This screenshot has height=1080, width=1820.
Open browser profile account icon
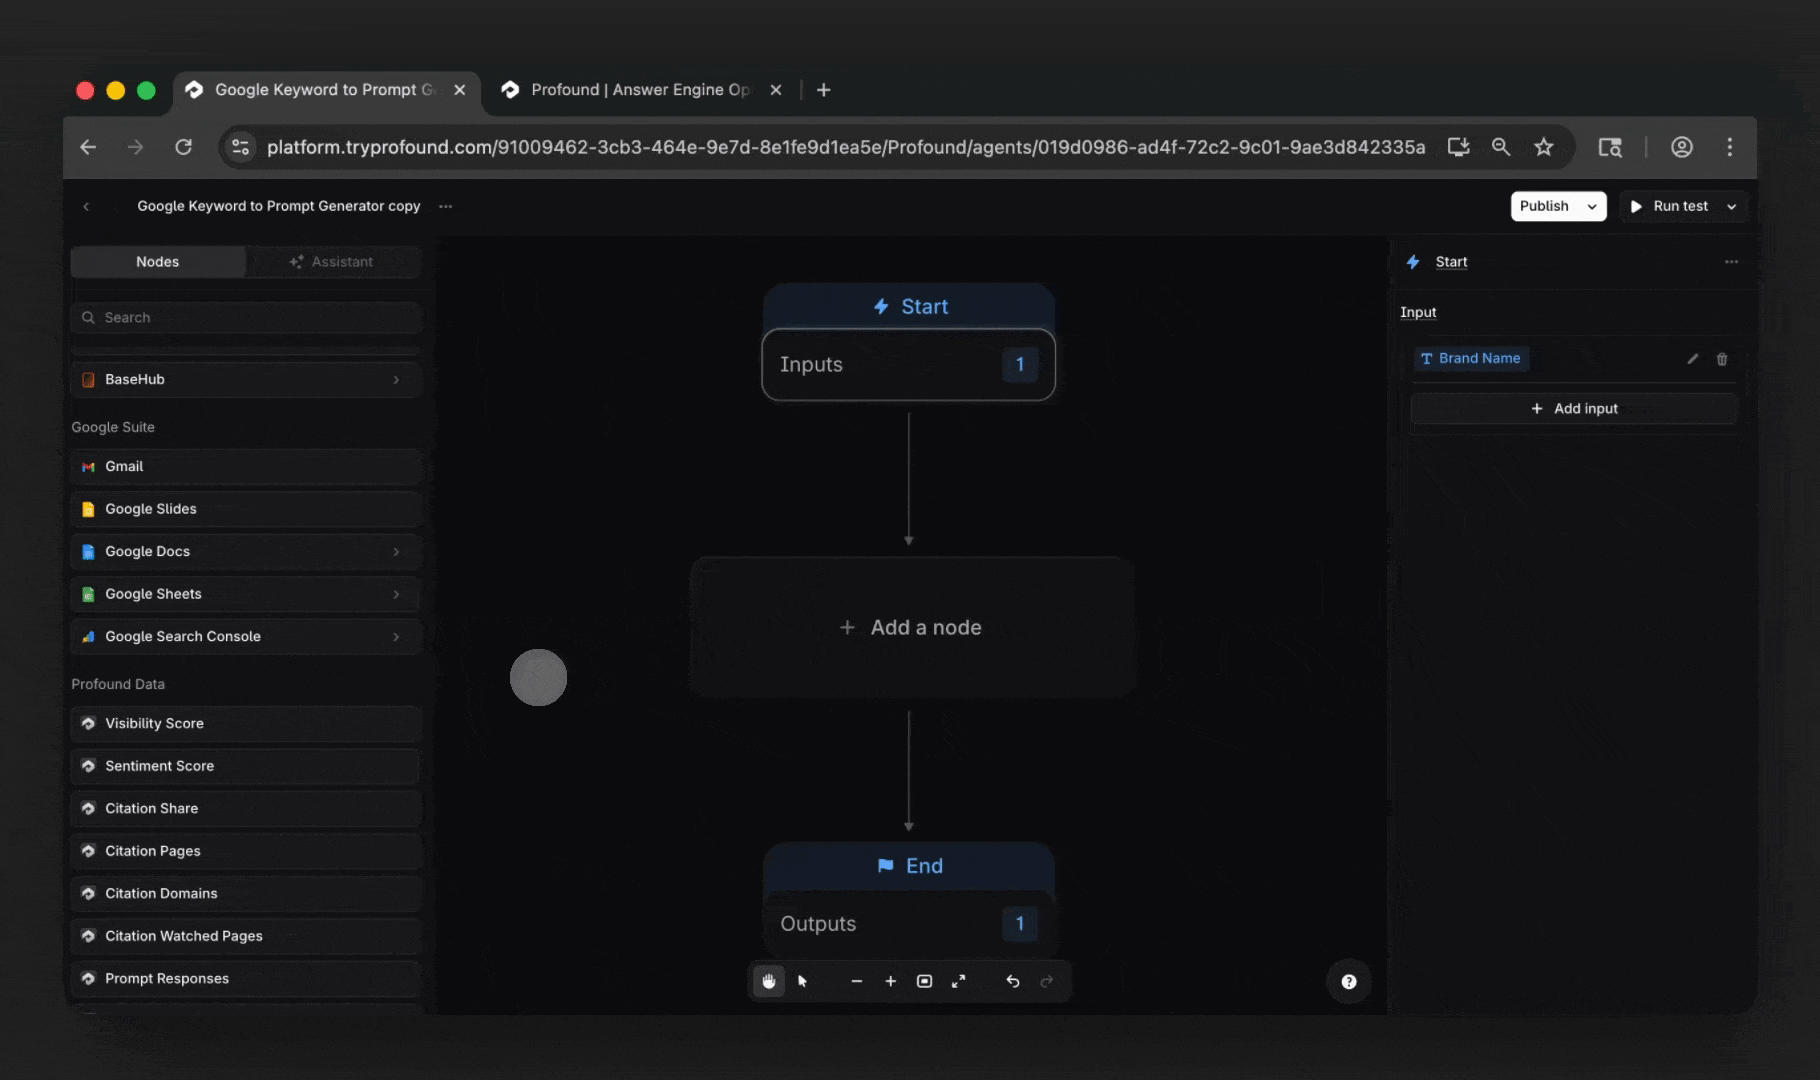(x=1681, y=147)
